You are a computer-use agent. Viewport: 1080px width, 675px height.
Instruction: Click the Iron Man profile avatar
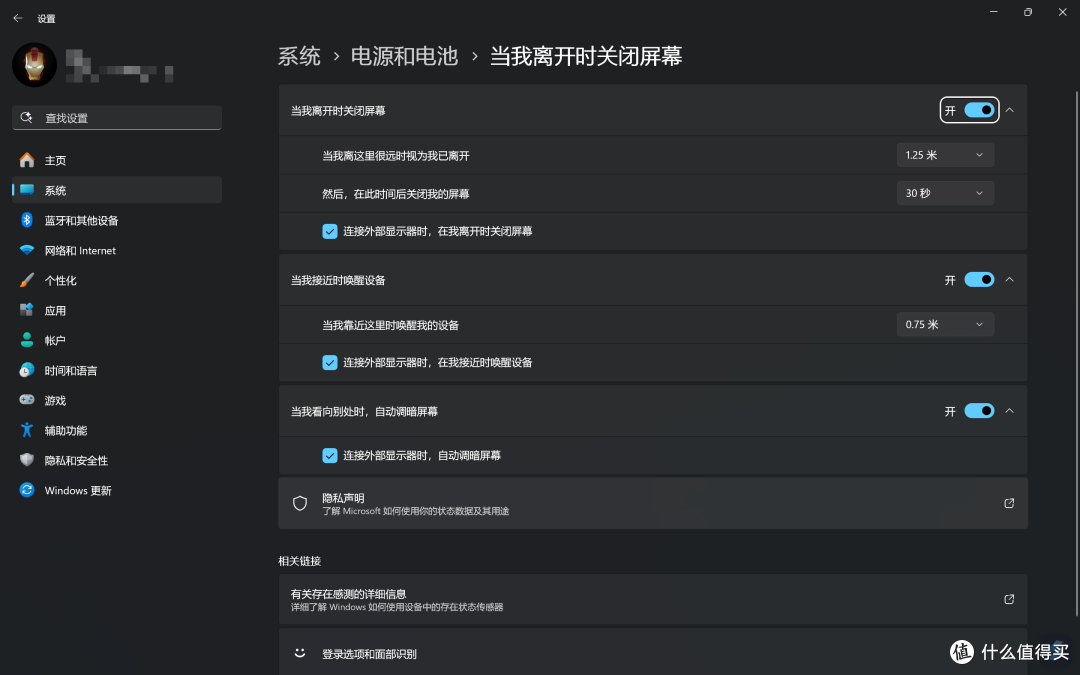point(34,65)
